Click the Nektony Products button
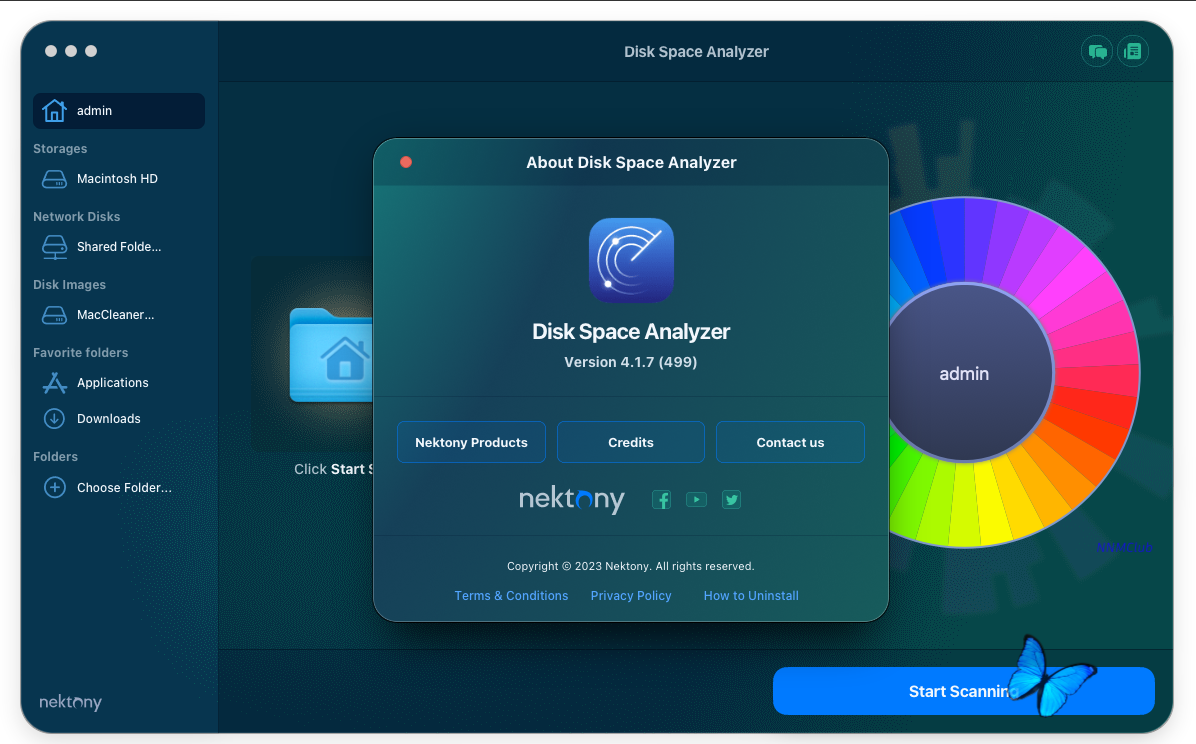 (x=471, y=442)
